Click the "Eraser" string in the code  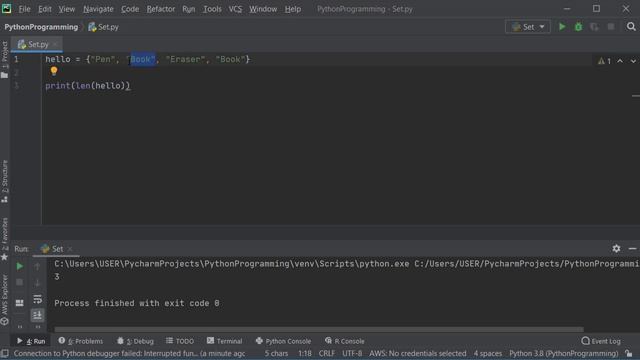185,60
